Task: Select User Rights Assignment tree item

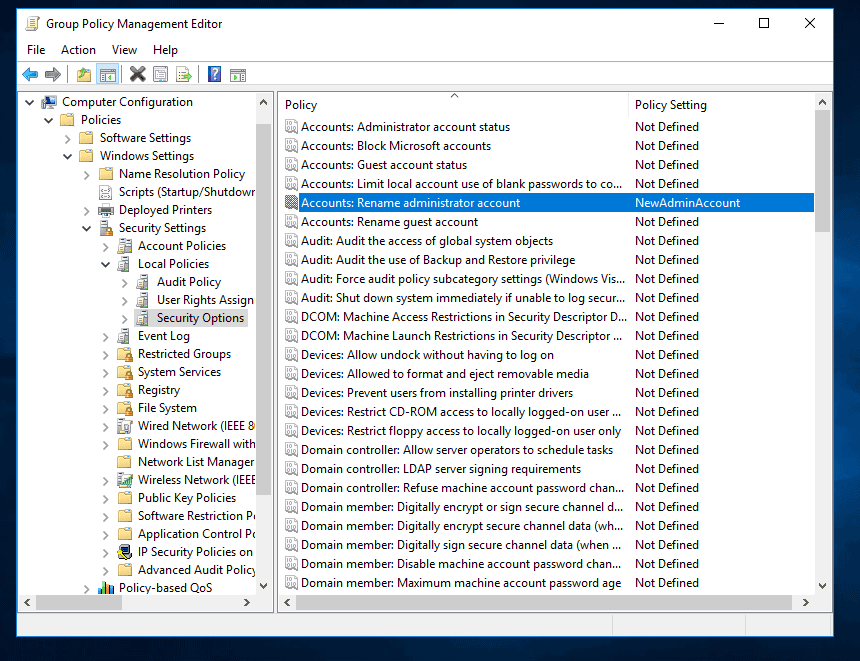Action: click(x=205, y=300)
